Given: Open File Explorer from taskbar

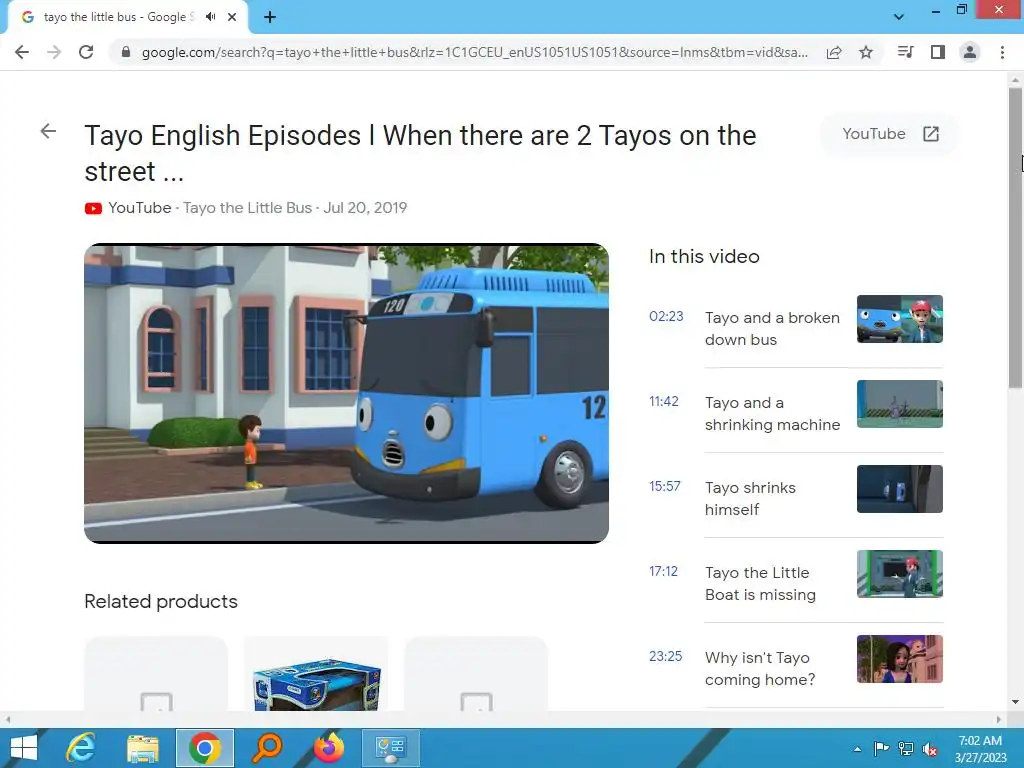Looking at the screenshot, I should click(142, 748).
